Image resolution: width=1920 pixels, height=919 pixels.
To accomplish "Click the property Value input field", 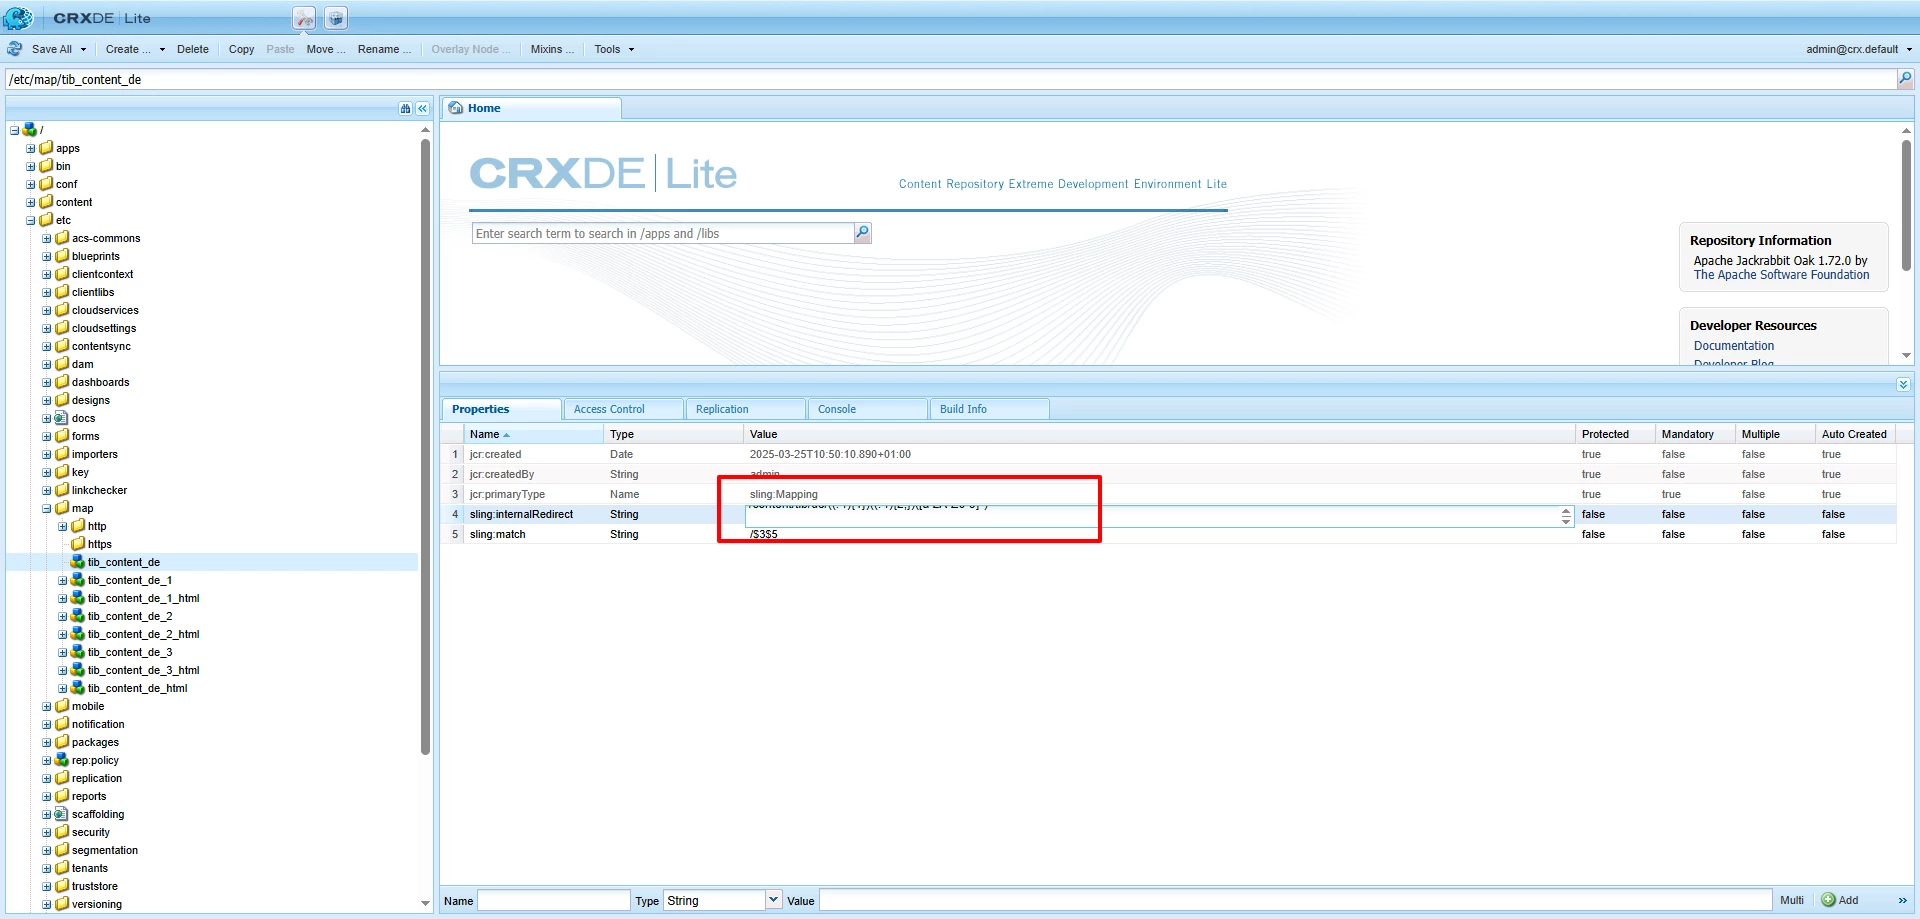I will point(1296,900).
